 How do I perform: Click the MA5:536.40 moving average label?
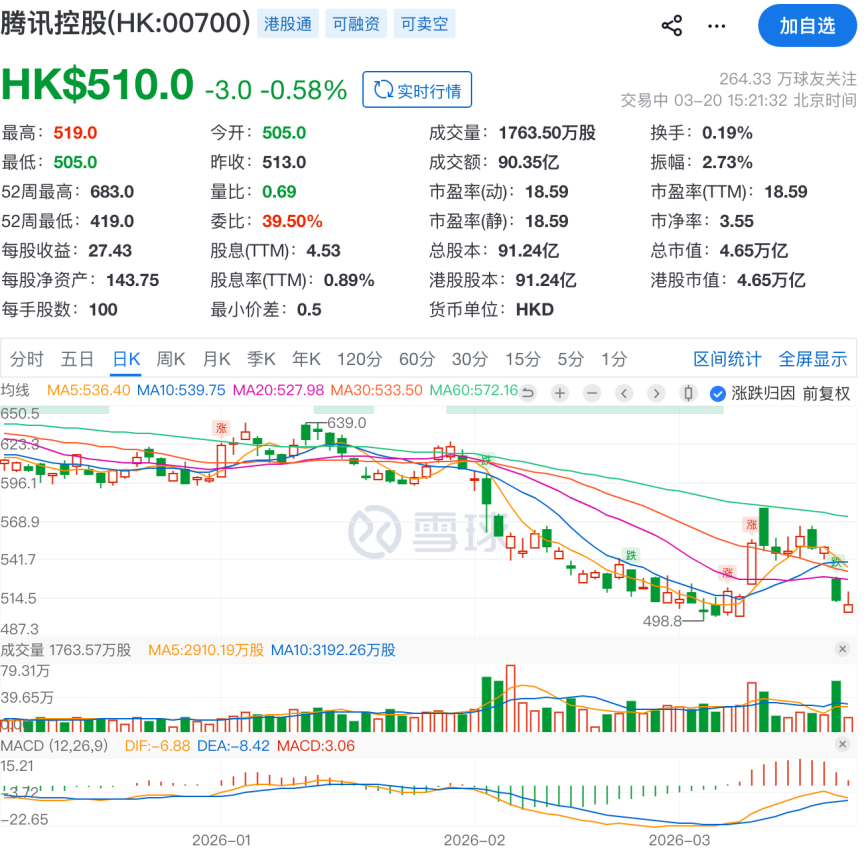pos(88,390)
